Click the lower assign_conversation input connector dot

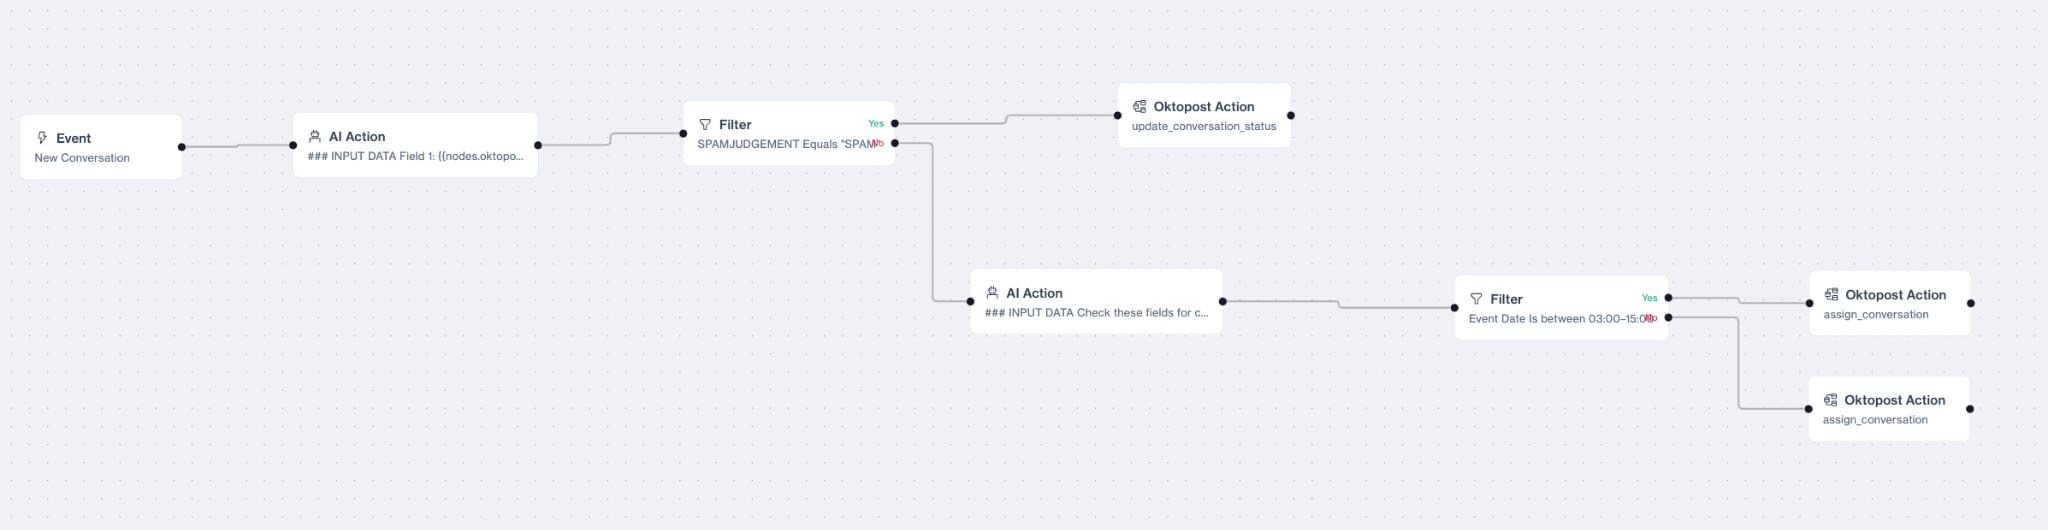coord(1808,409)
